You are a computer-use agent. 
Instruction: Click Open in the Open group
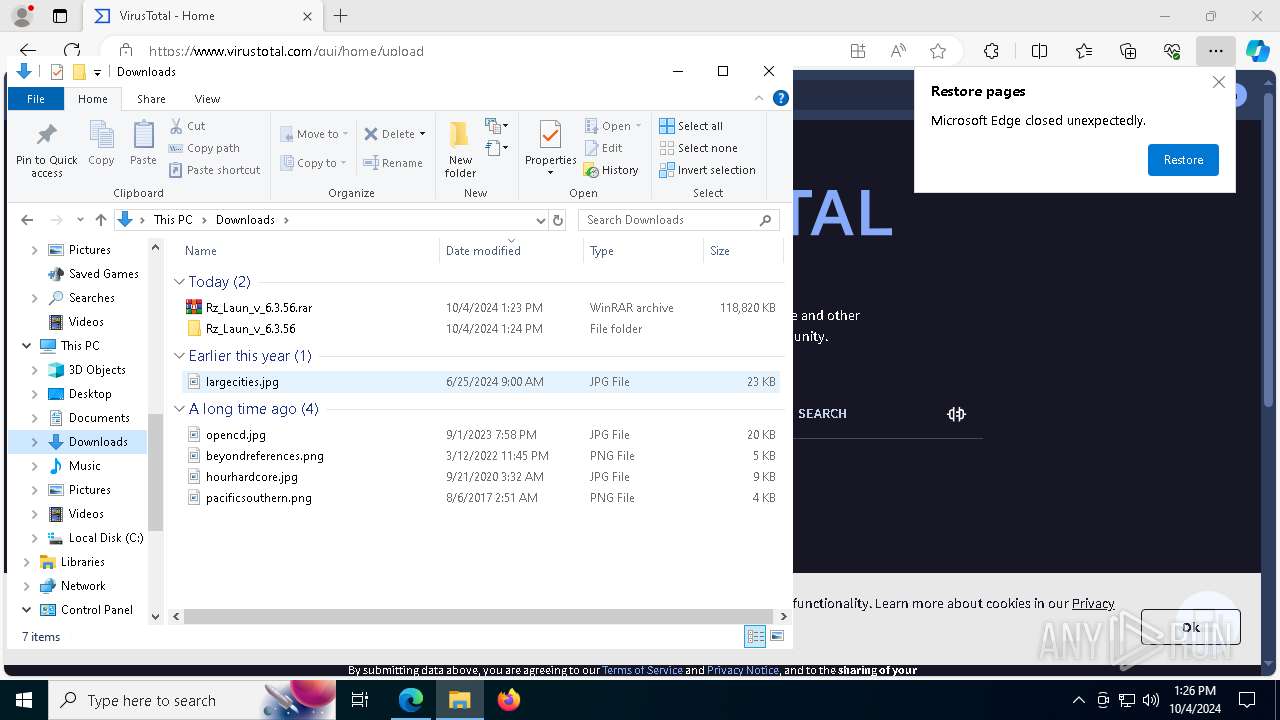pyautogui.click(x=610, y=126)
